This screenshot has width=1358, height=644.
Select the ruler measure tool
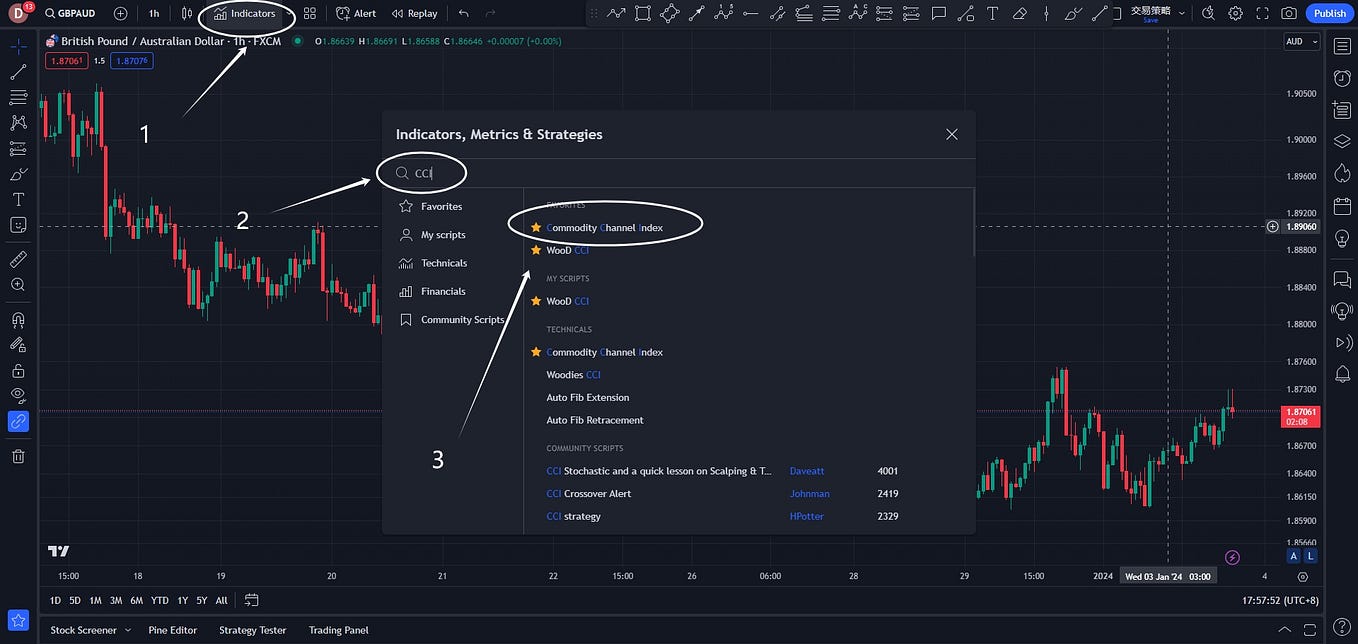18,259
